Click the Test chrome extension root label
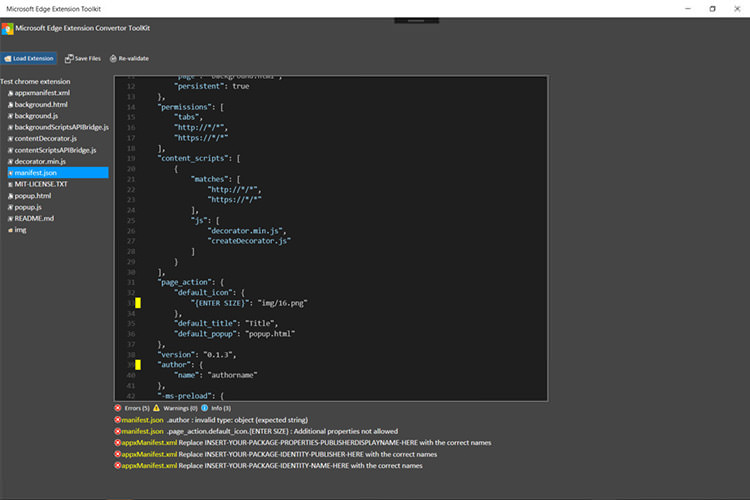Viewport: 750px width, 500px height. [x=35, y=81]
